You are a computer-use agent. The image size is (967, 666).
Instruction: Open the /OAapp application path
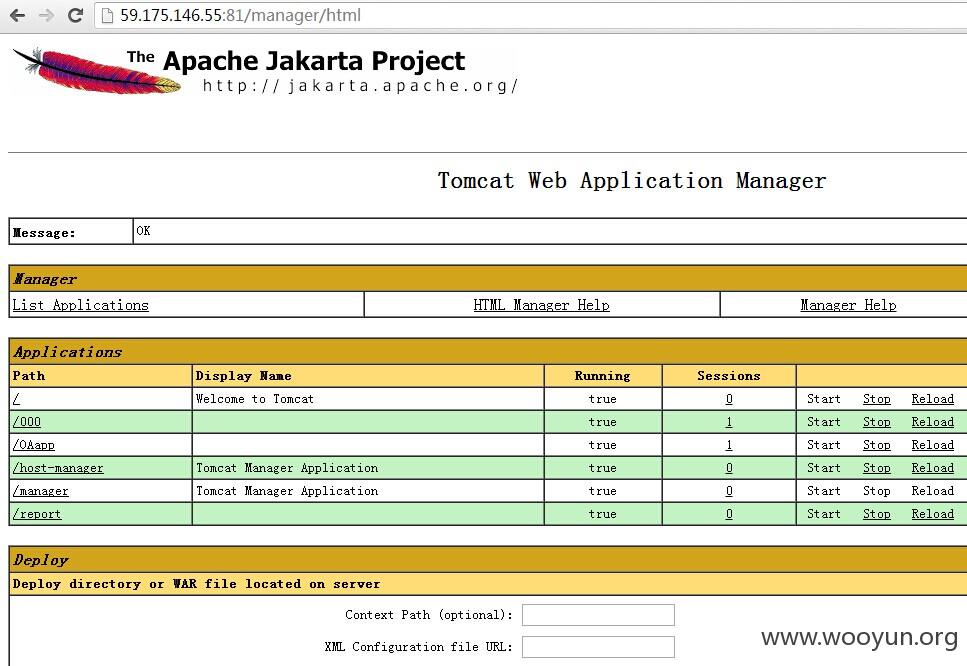point(33,445)
